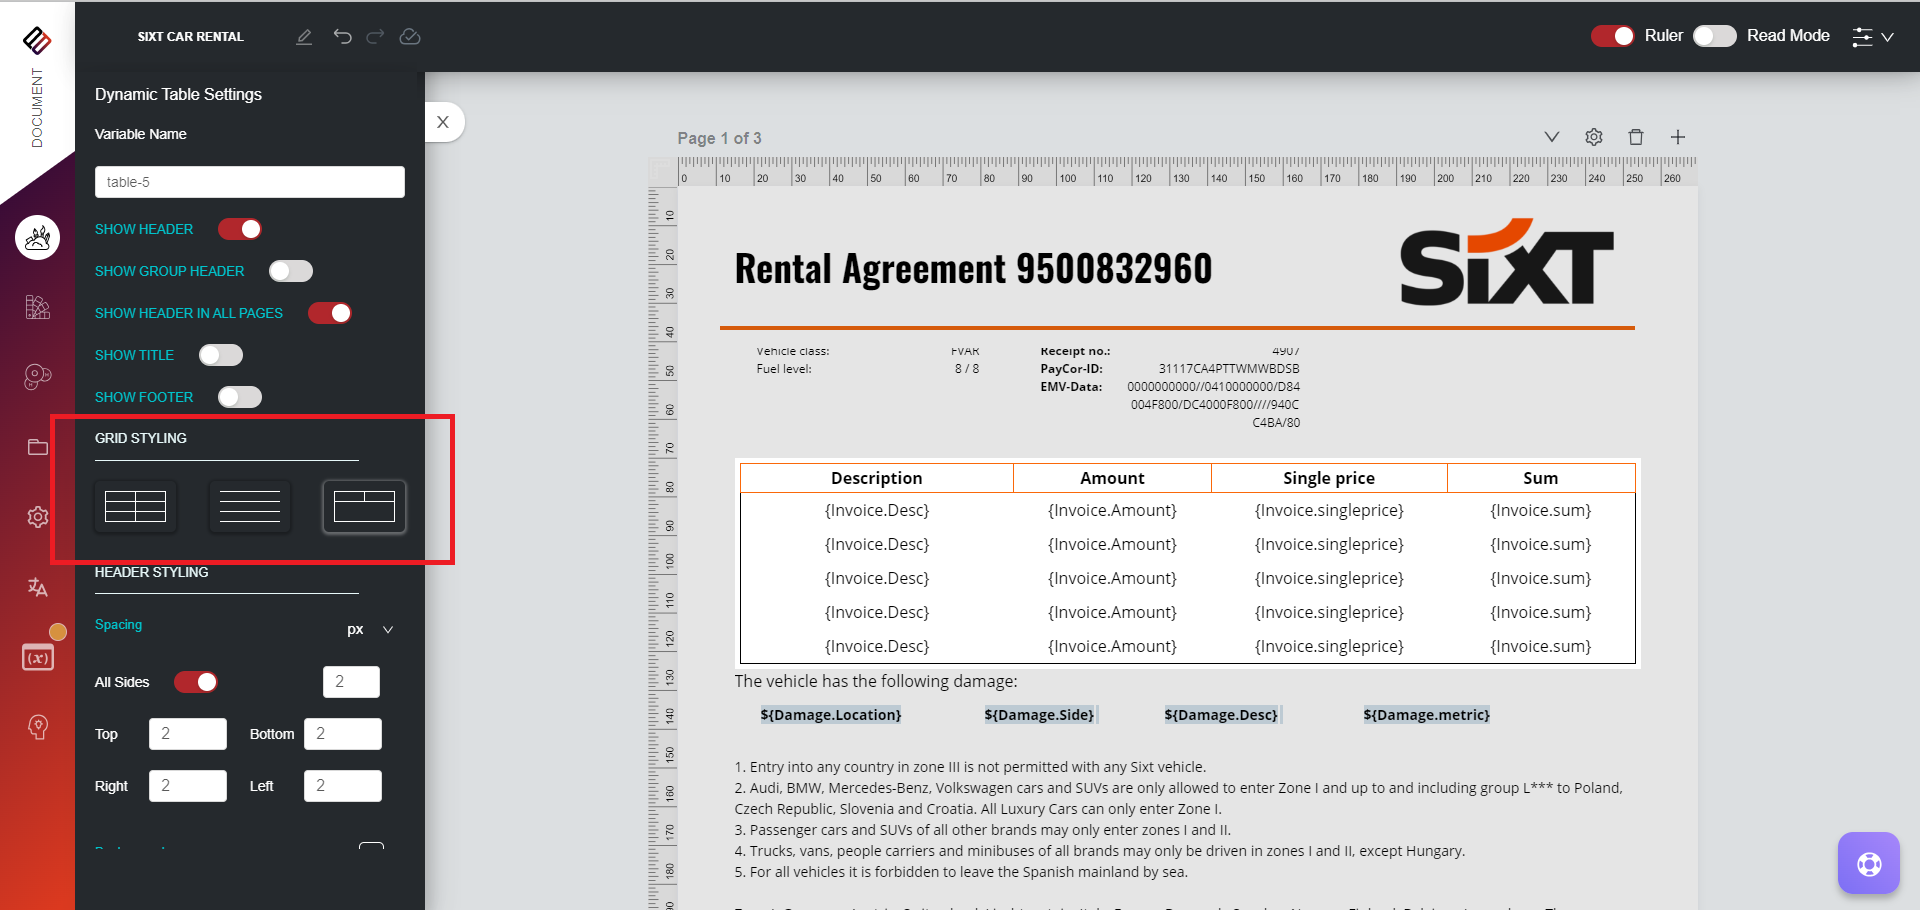The height and width of the screenshot is (910, 1920).
Task: Turn on Read Mode toggle
Action: 1714,36
